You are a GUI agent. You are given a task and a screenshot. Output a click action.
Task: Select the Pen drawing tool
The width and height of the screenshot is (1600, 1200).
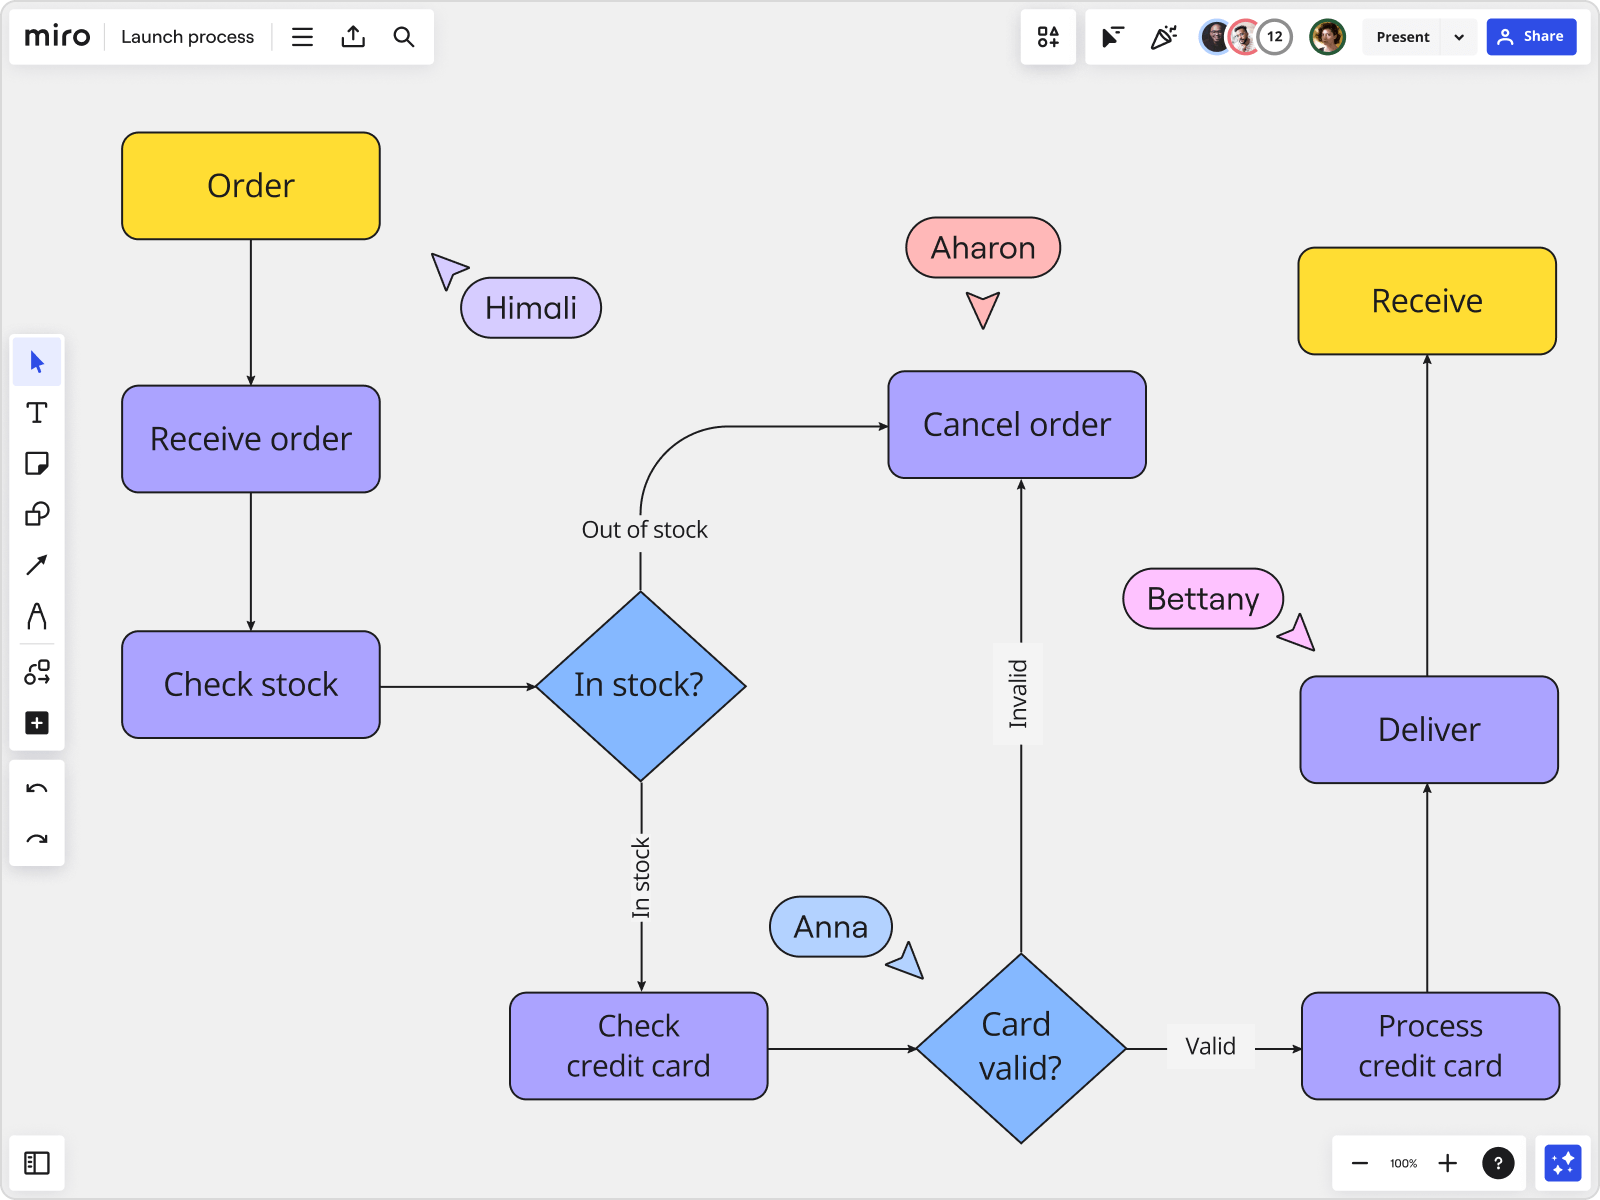(x=37, y=617)
